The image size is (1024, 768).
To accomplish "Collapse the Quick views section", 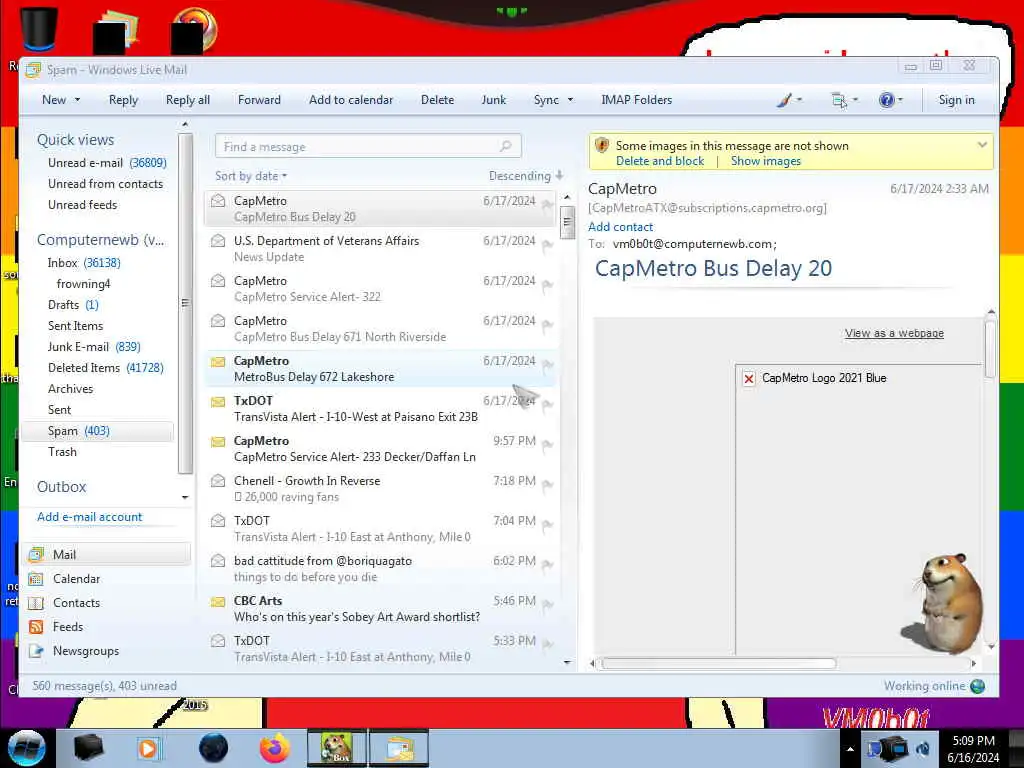I will pos(75,140).
